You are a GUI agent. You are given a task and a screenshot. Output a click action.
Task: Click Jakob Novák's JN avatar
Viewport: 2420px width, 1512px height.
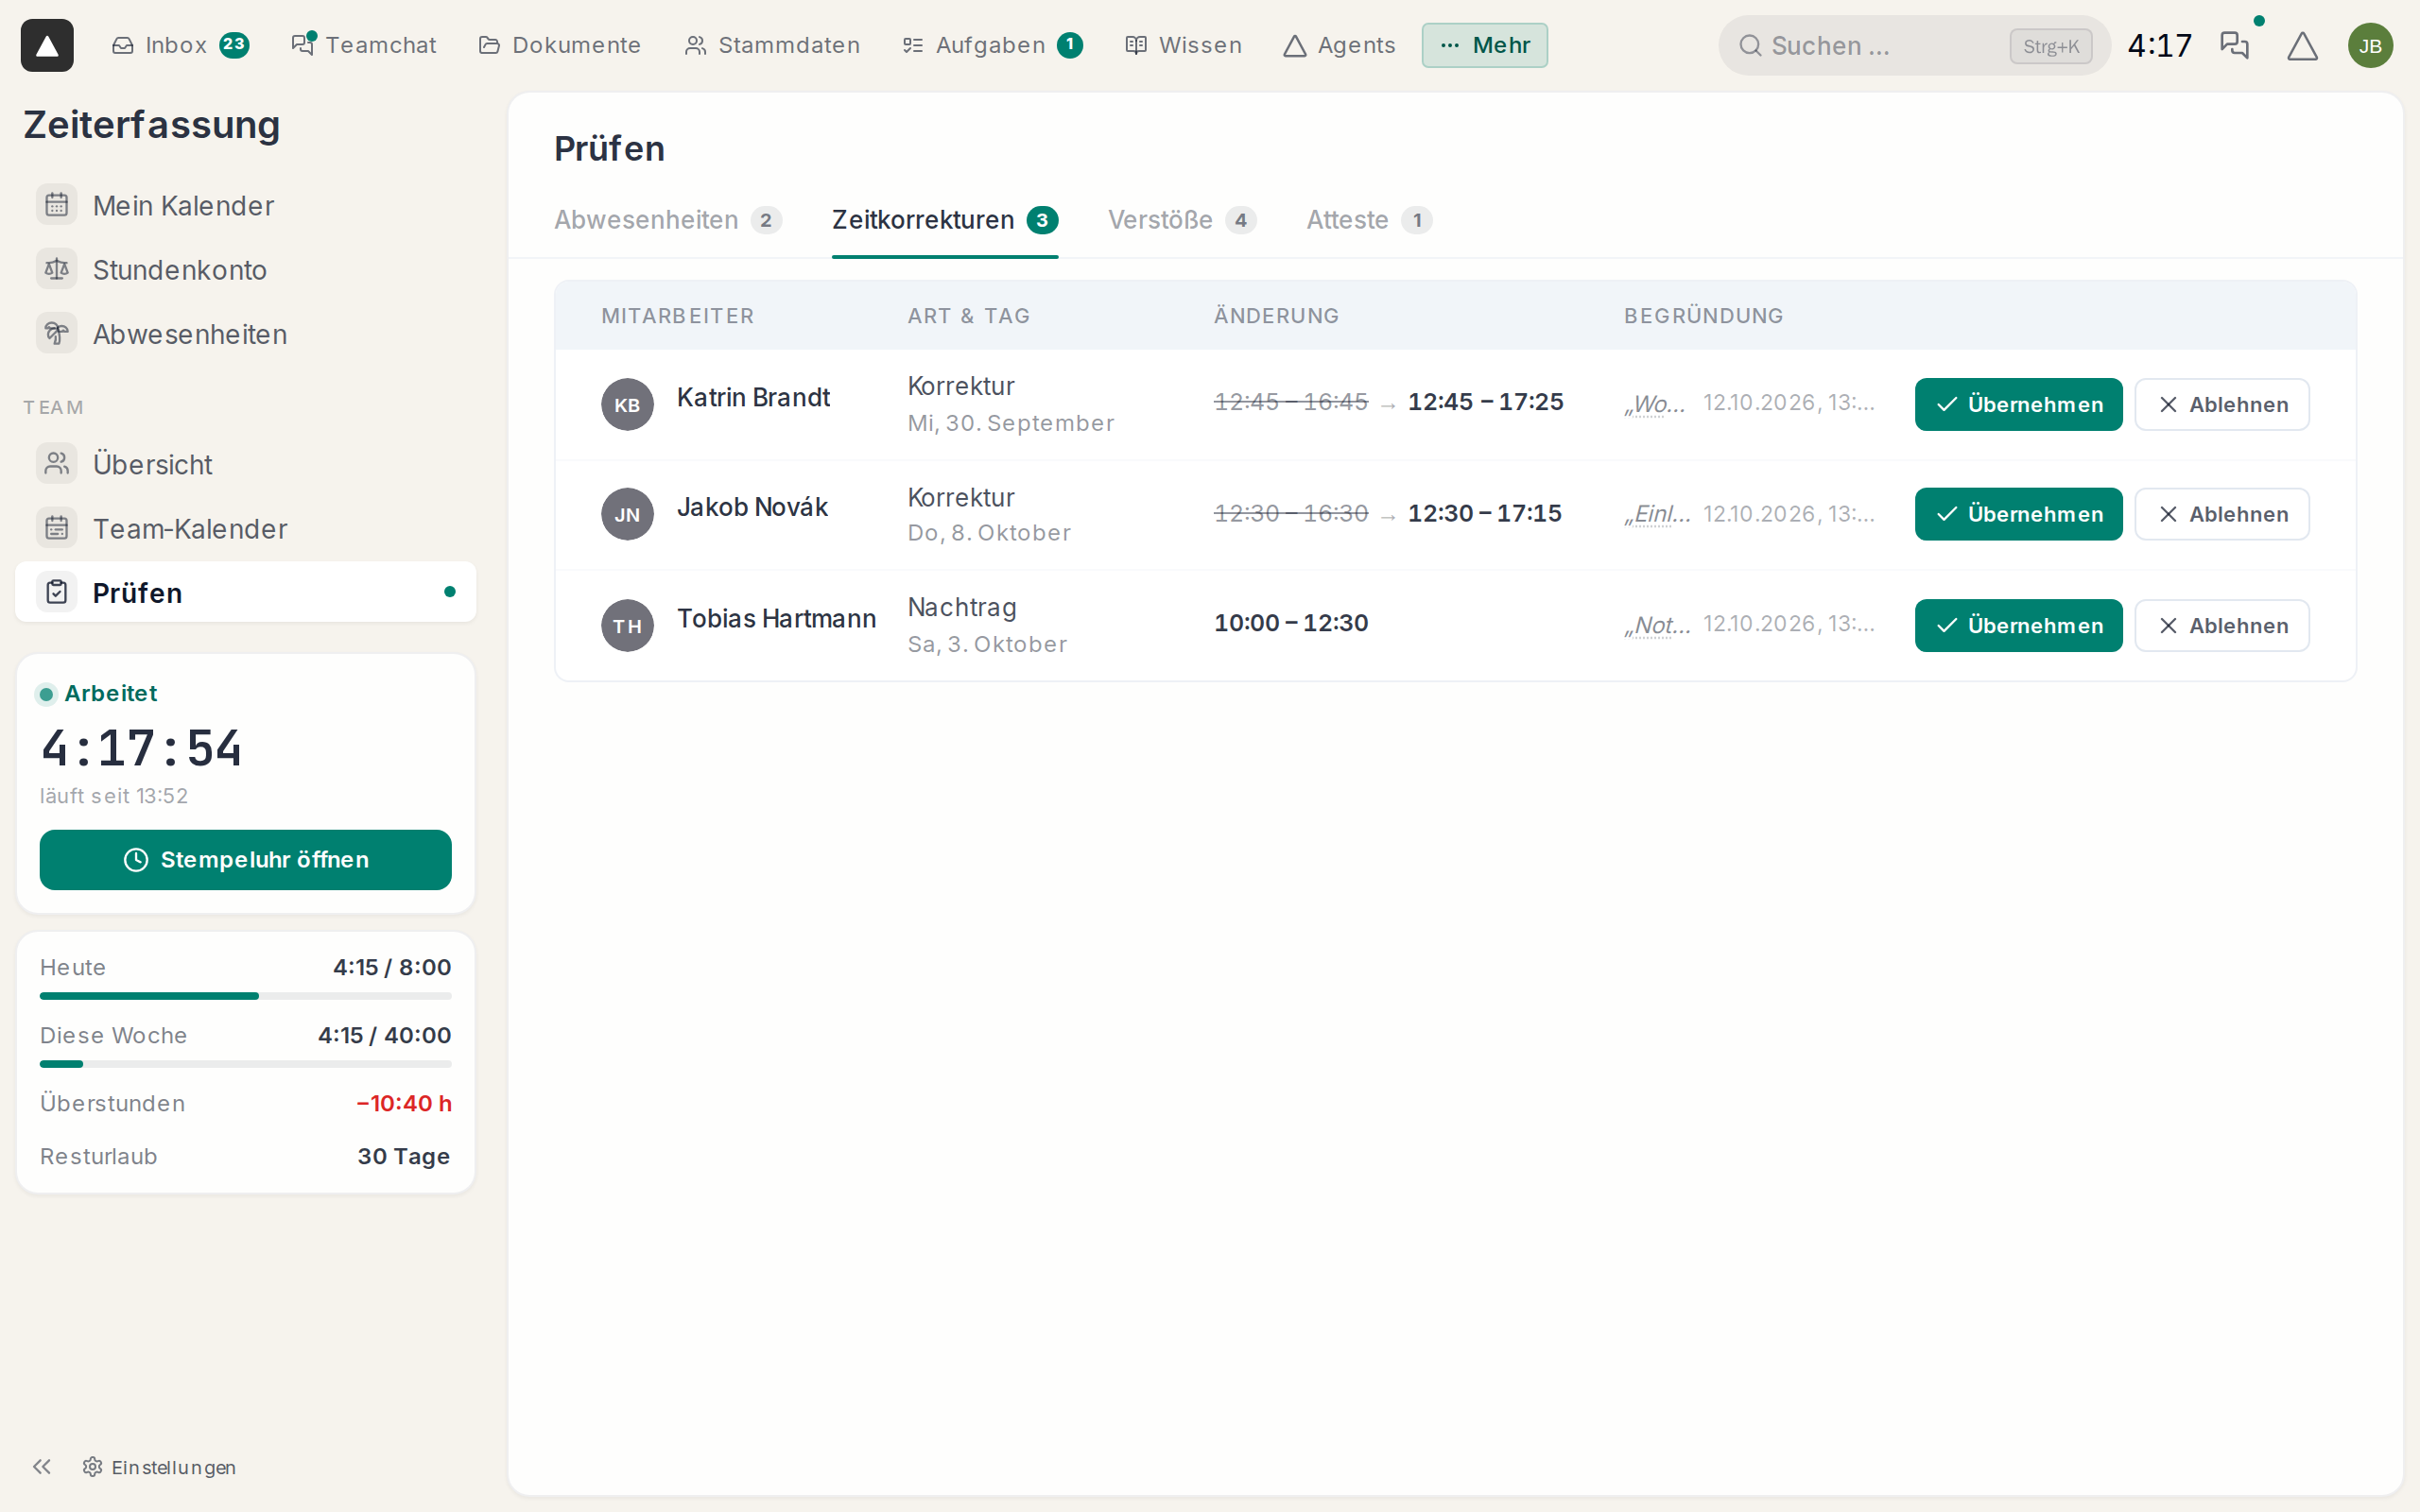point(627,514)
